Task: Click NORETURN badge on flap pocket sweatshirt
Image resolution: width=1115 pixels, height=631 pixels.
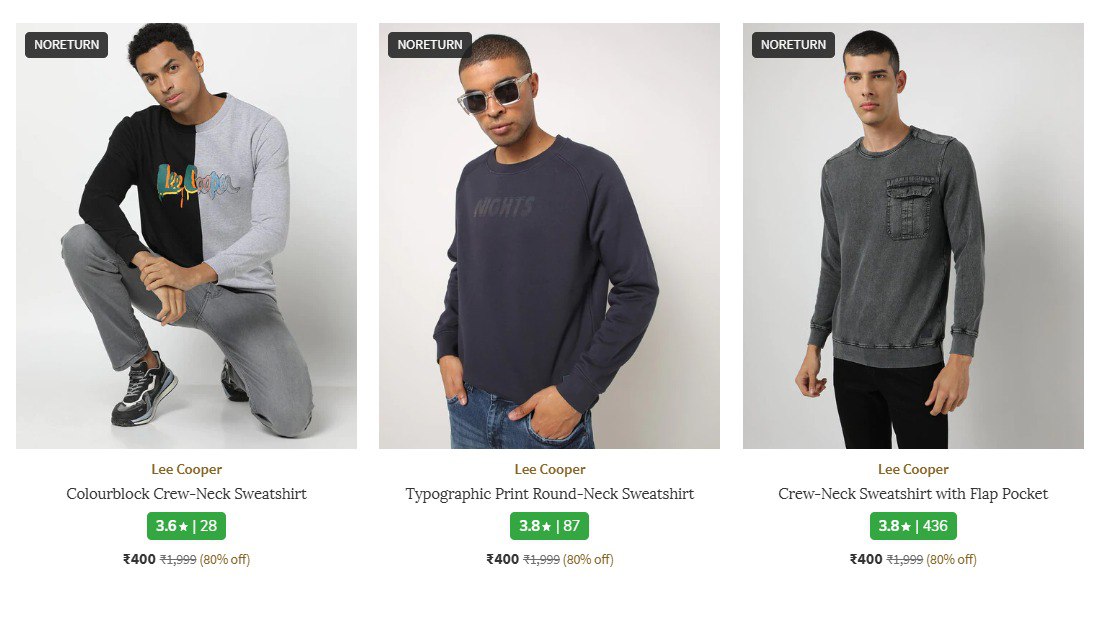Action: point(793,45)
